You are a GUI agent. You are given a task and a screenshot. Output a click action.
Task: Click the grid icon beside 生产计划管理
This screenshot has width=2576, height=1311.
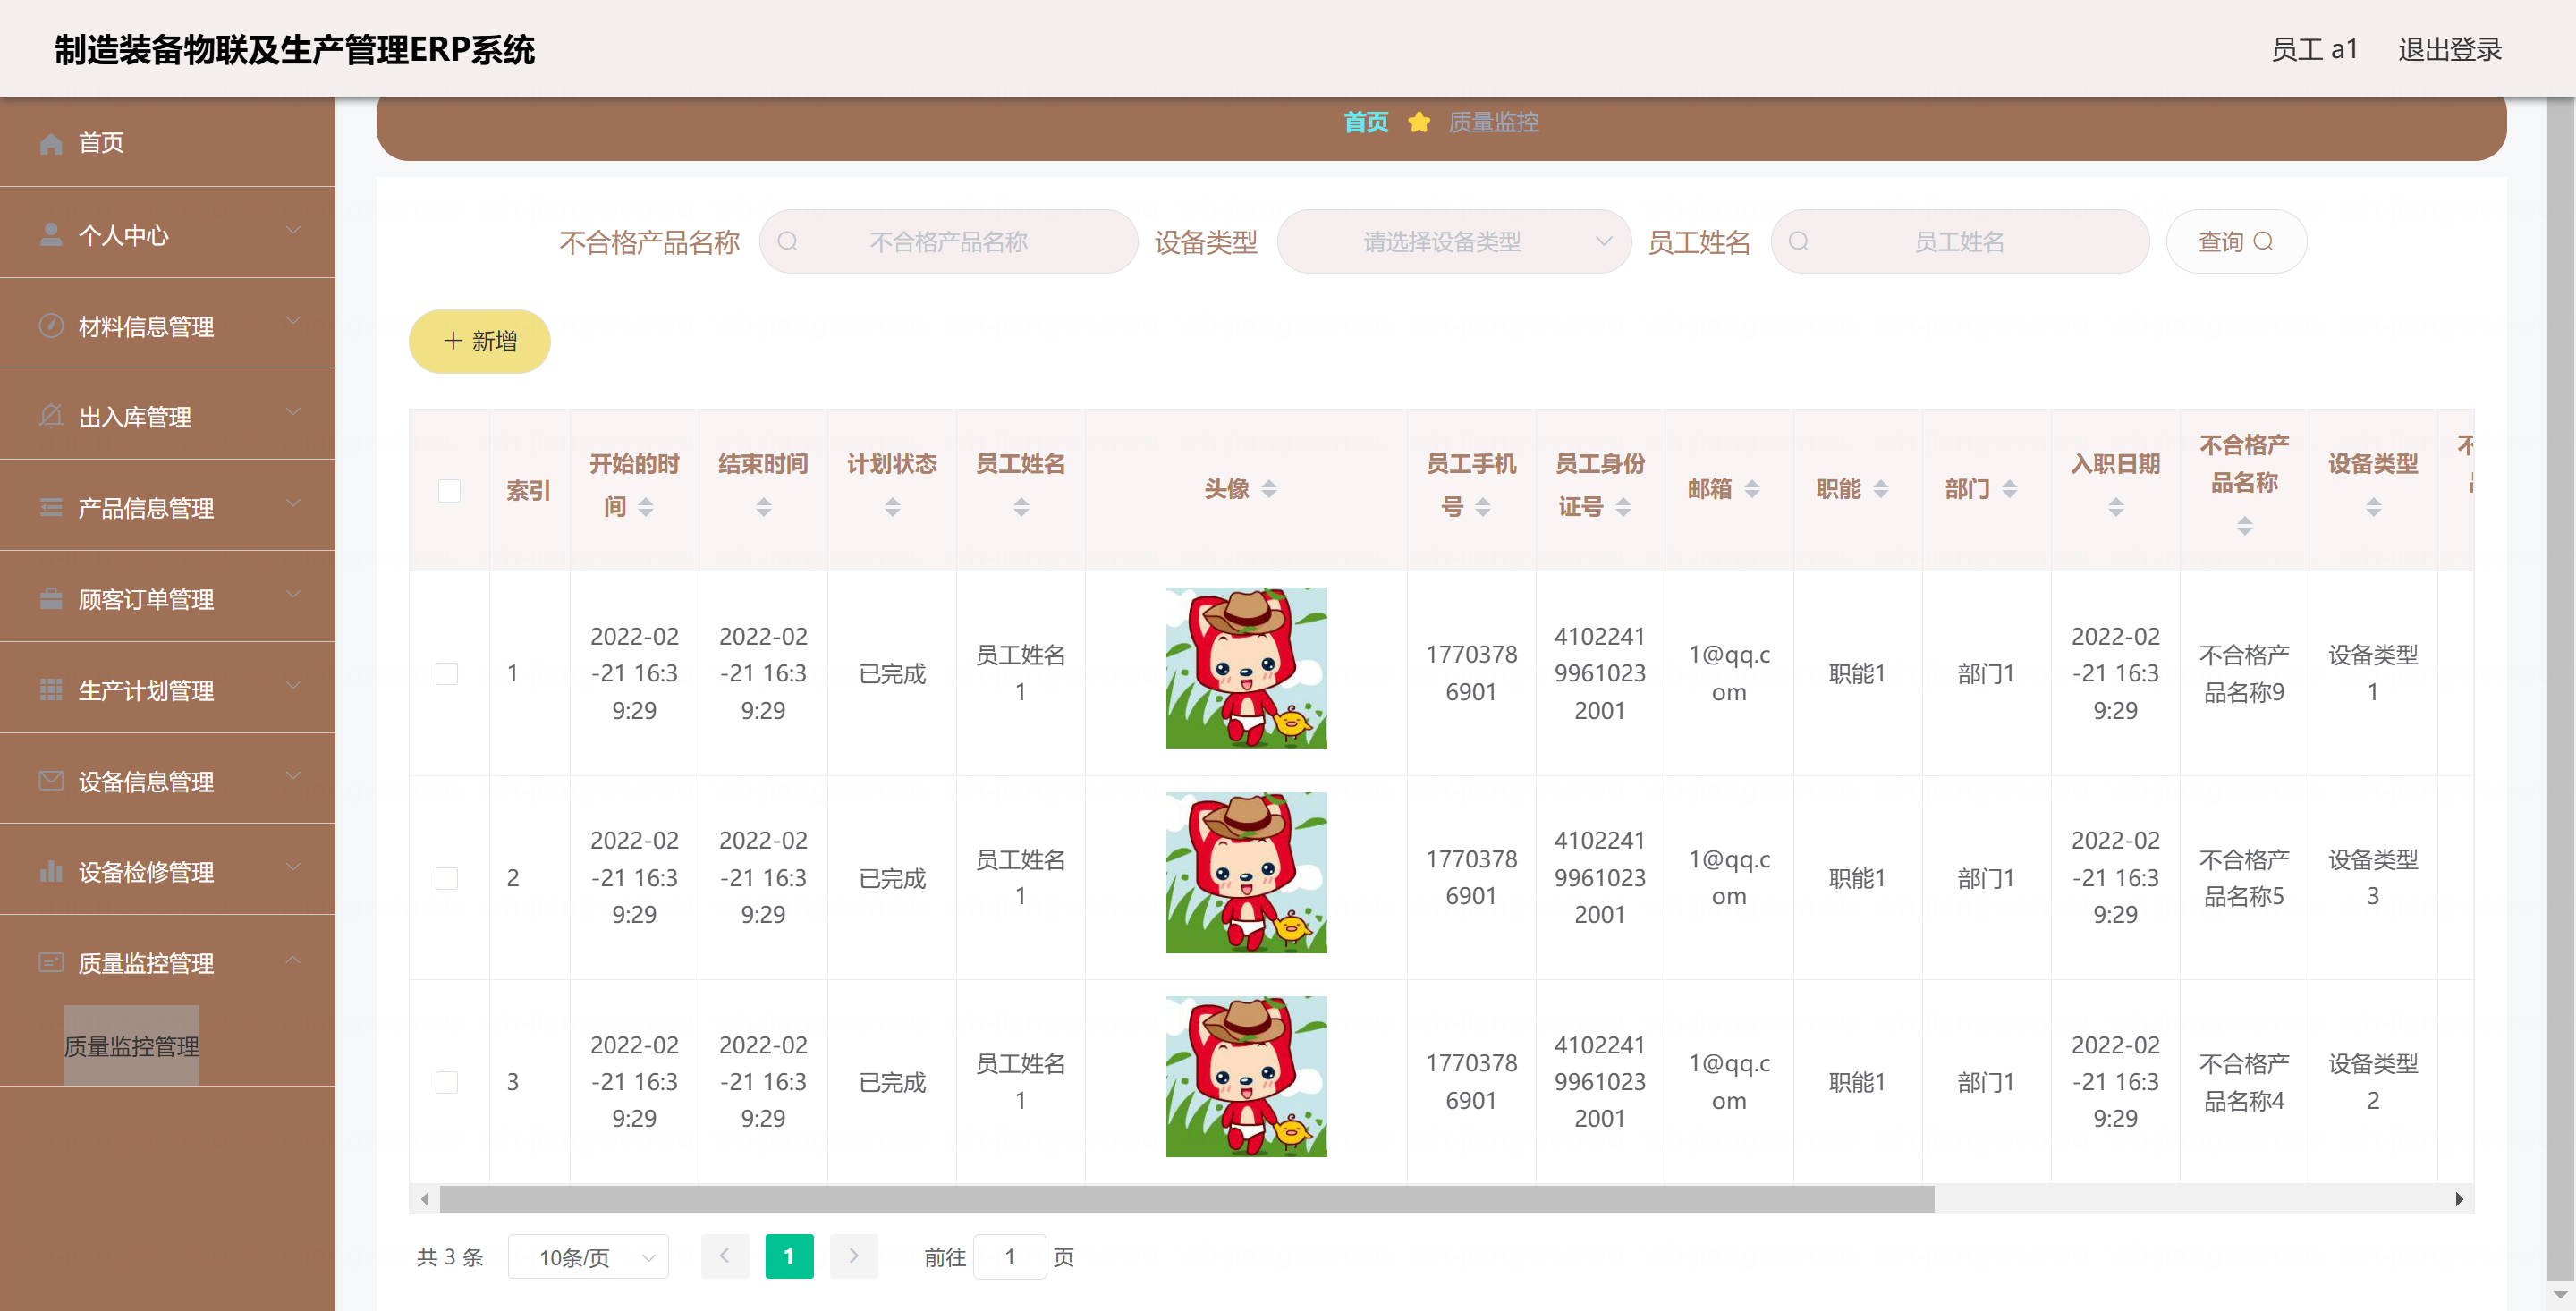[51, 689]
